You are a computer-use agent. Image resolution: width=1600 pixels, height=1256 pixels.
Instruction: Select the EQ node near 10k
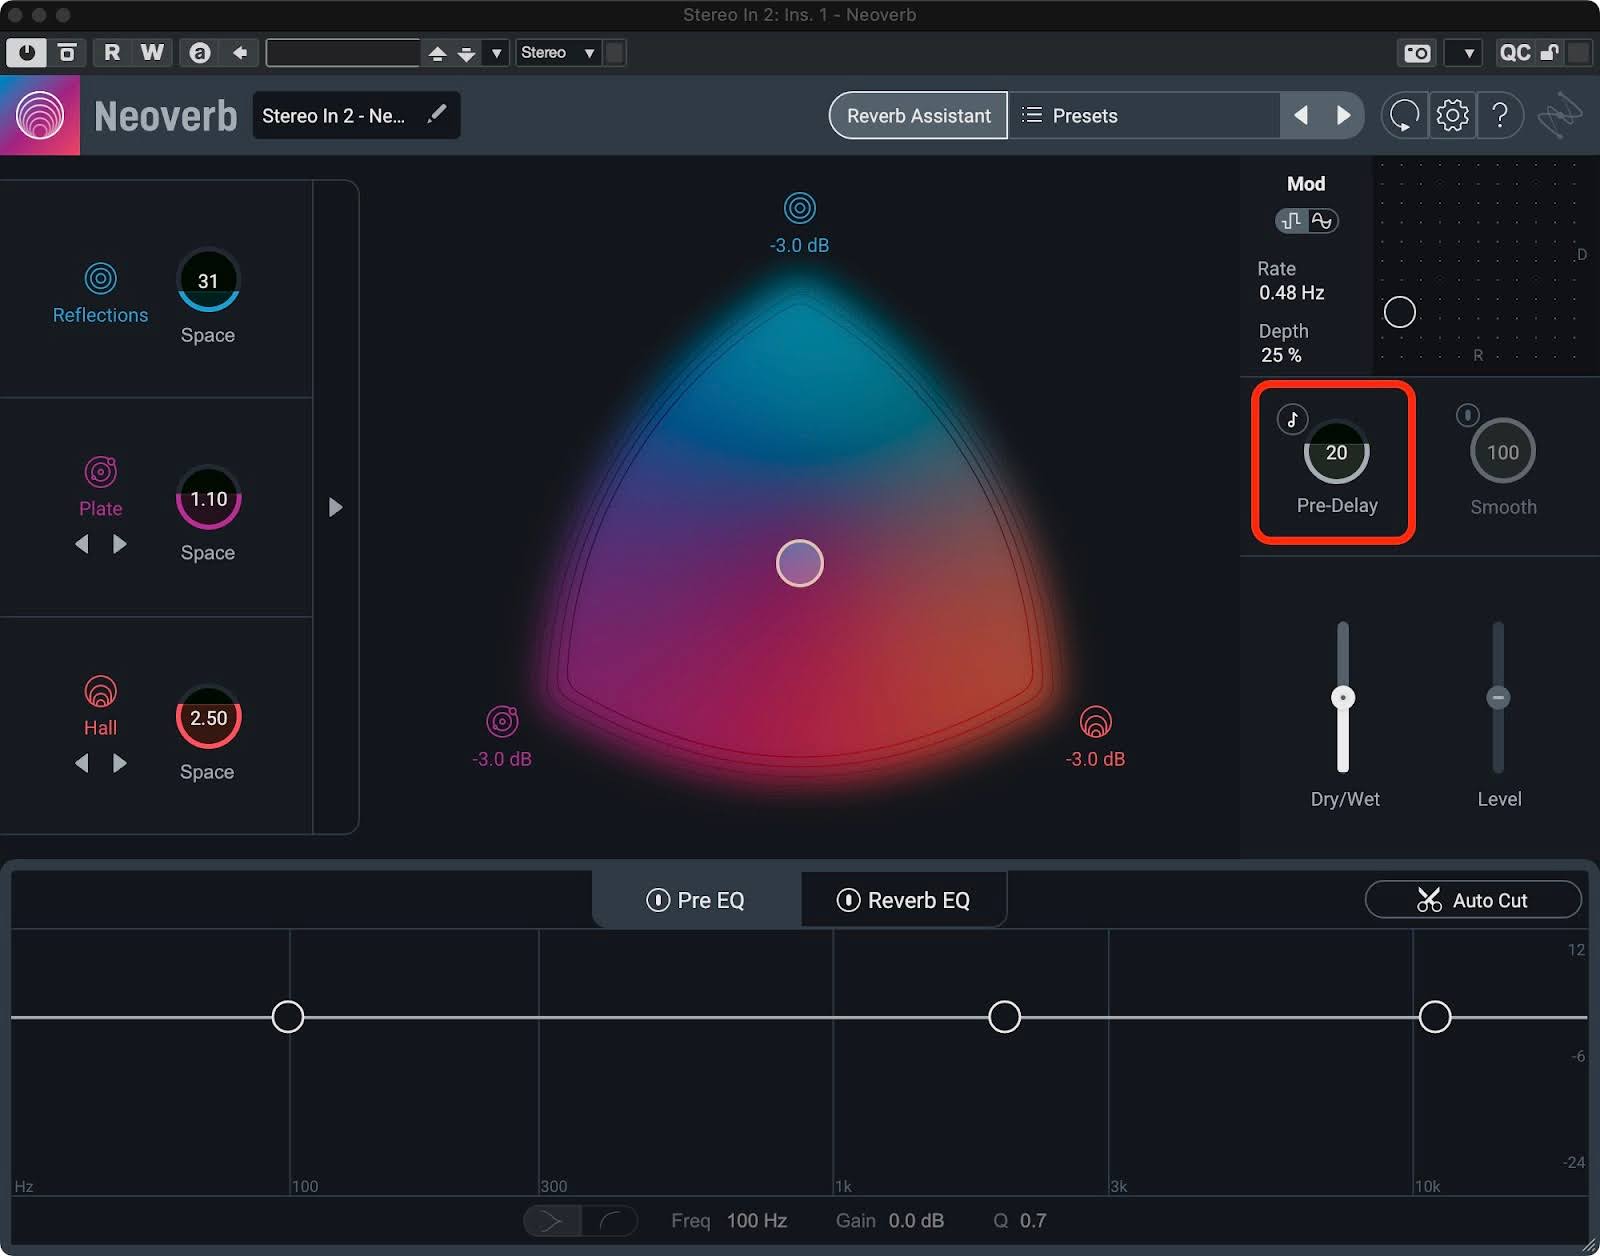pos(1435,1017)
